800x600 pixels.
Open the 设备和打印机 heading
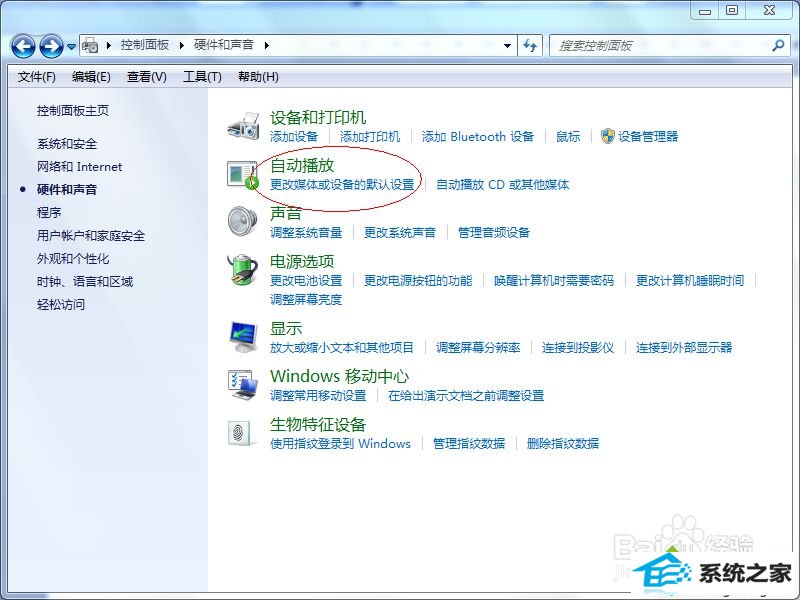click(x=318, y=118)
